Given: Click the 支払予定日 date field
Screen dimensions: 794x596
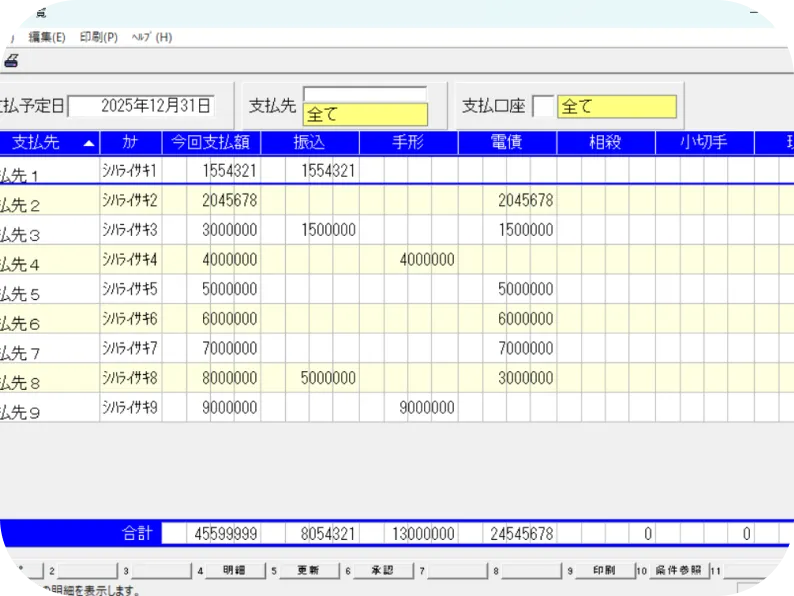Looking at the screenshot, I should click(141, 105).
